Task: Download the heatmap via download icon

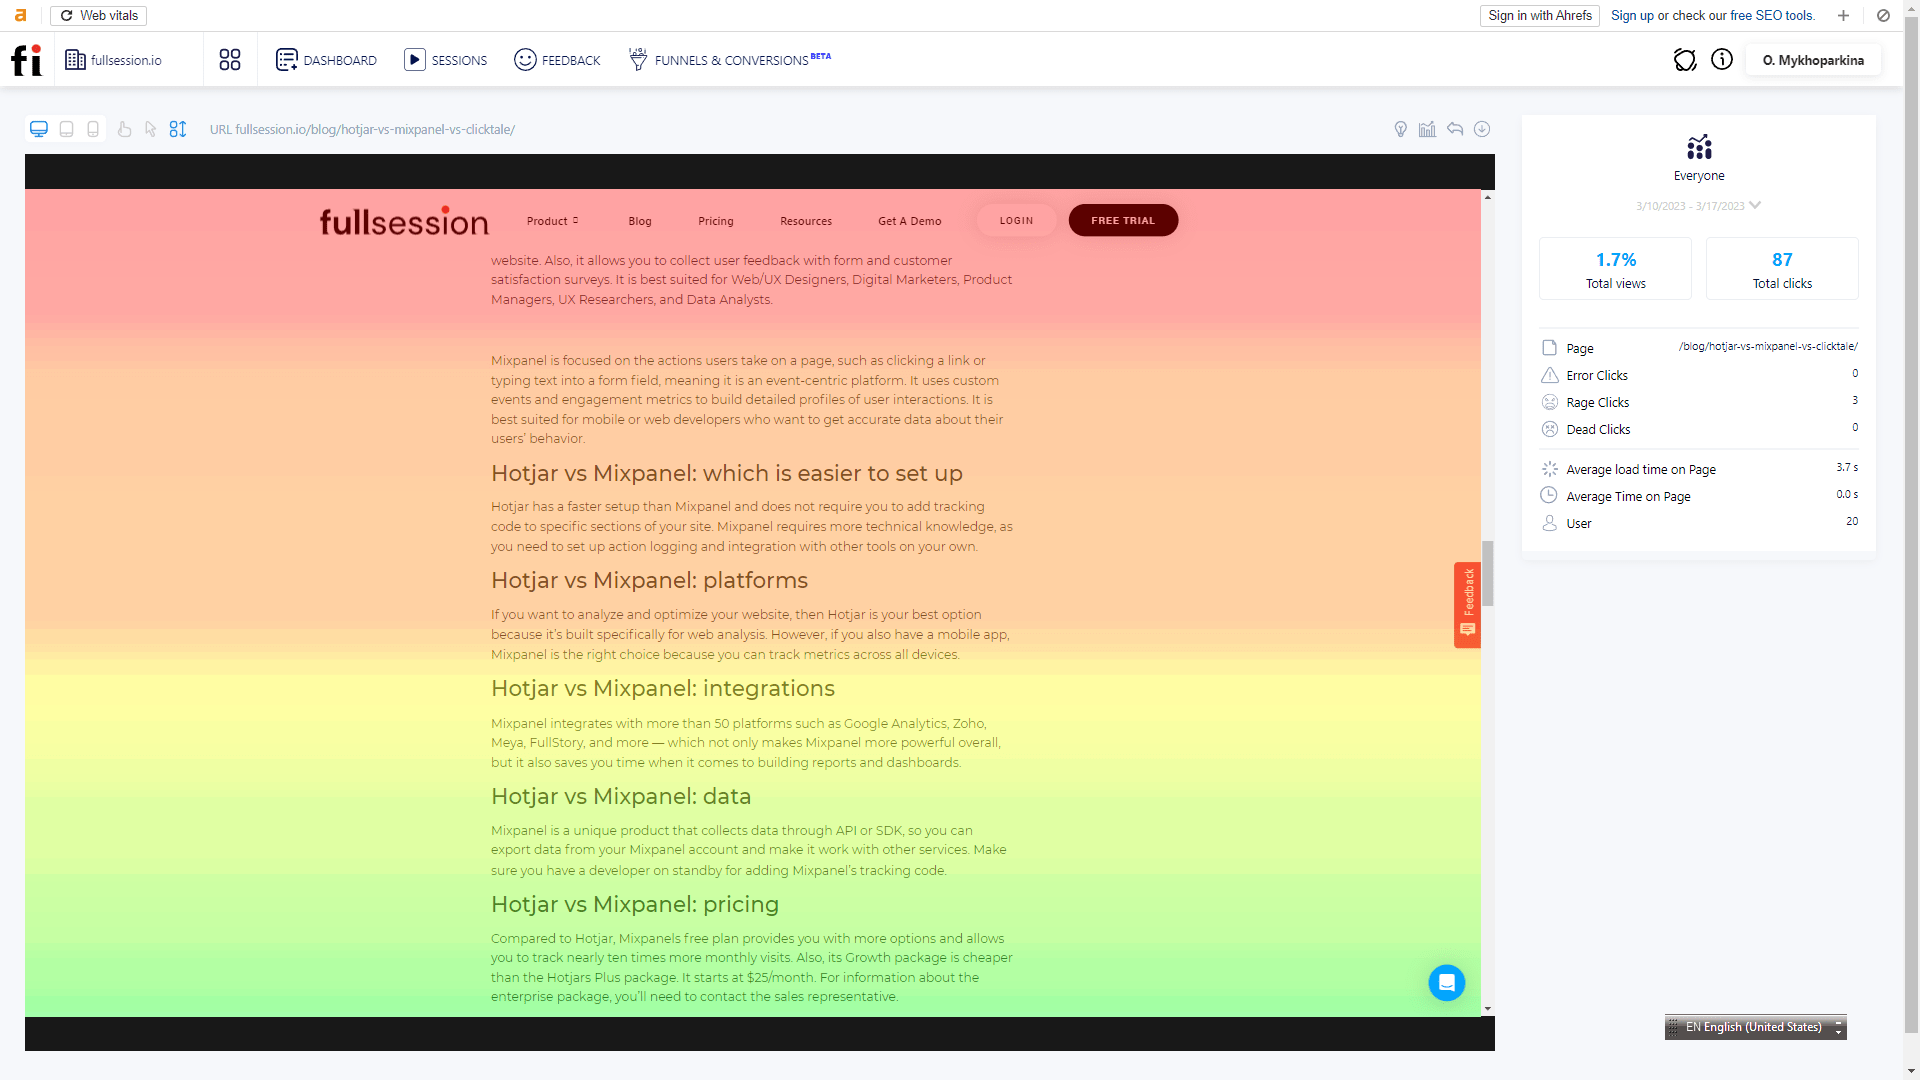Action: (1482, 129)
